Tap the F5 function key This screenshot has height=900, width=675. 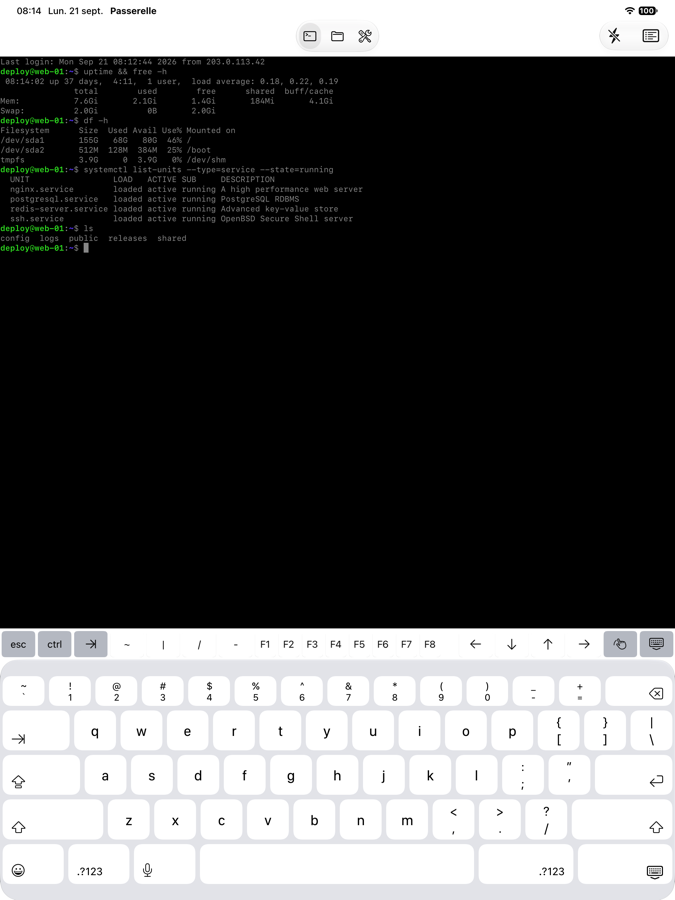tap(359, 644)
